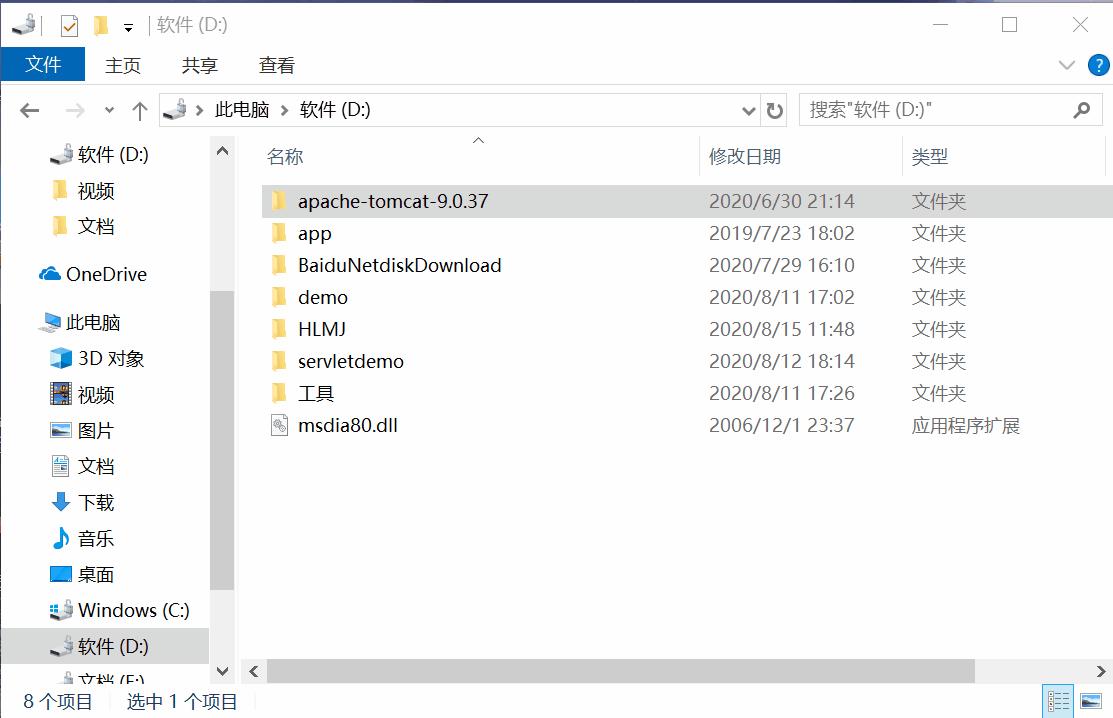Open the address bar dropdown arrow
The image size is (1113, 718).
(748, 110)
